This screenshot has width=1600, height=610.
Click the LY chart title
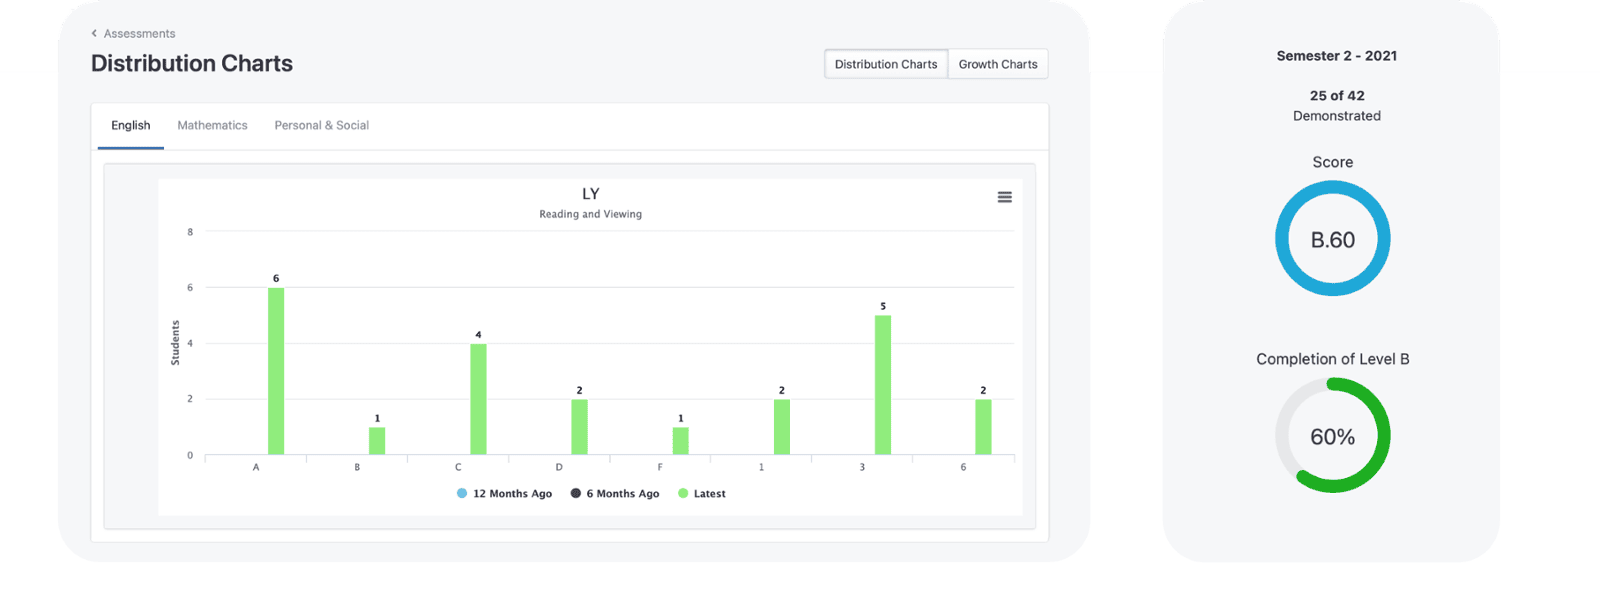590,194
